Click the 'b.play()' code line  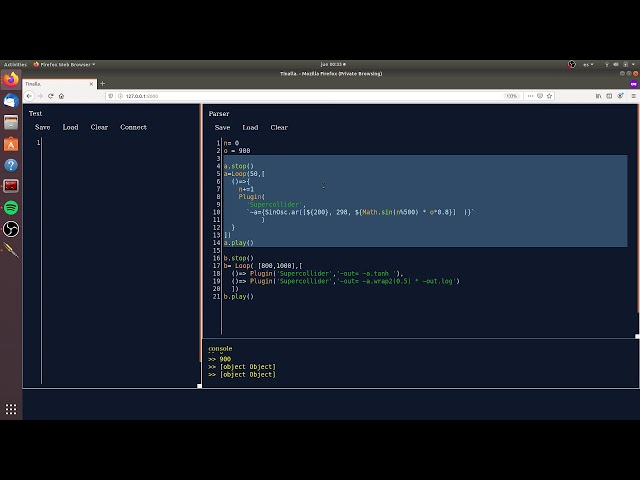pyautogui.click(x=238, y=296)
